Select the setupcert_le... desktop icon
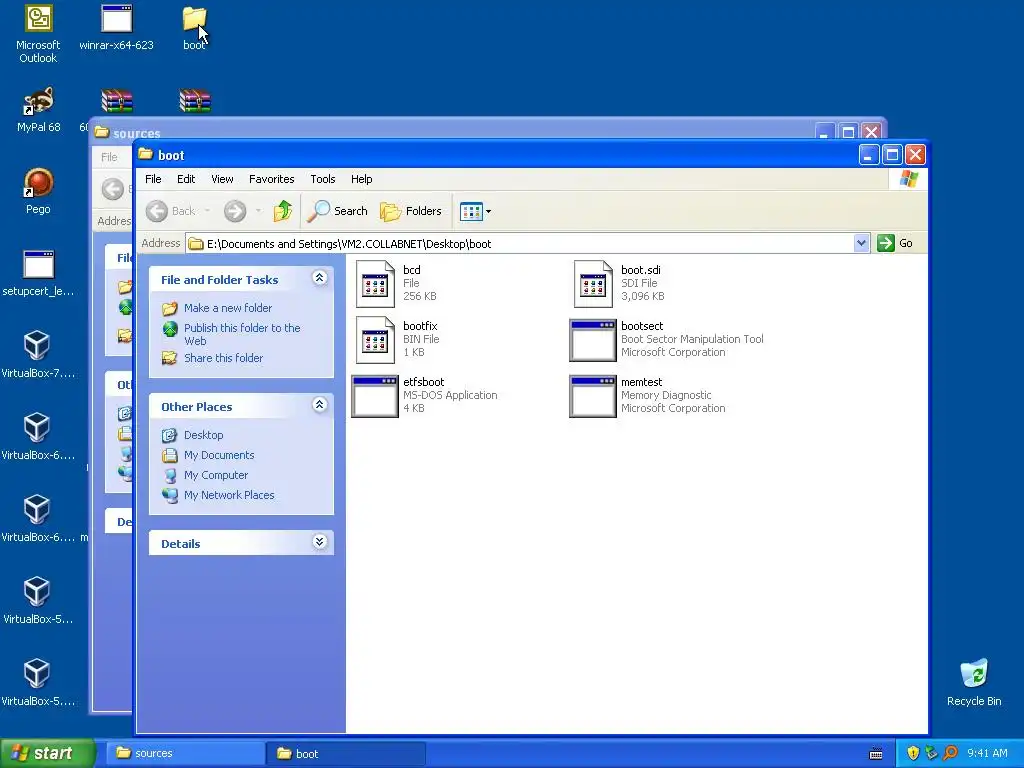Screen dimensions: 1024x768 click(38, 273)
